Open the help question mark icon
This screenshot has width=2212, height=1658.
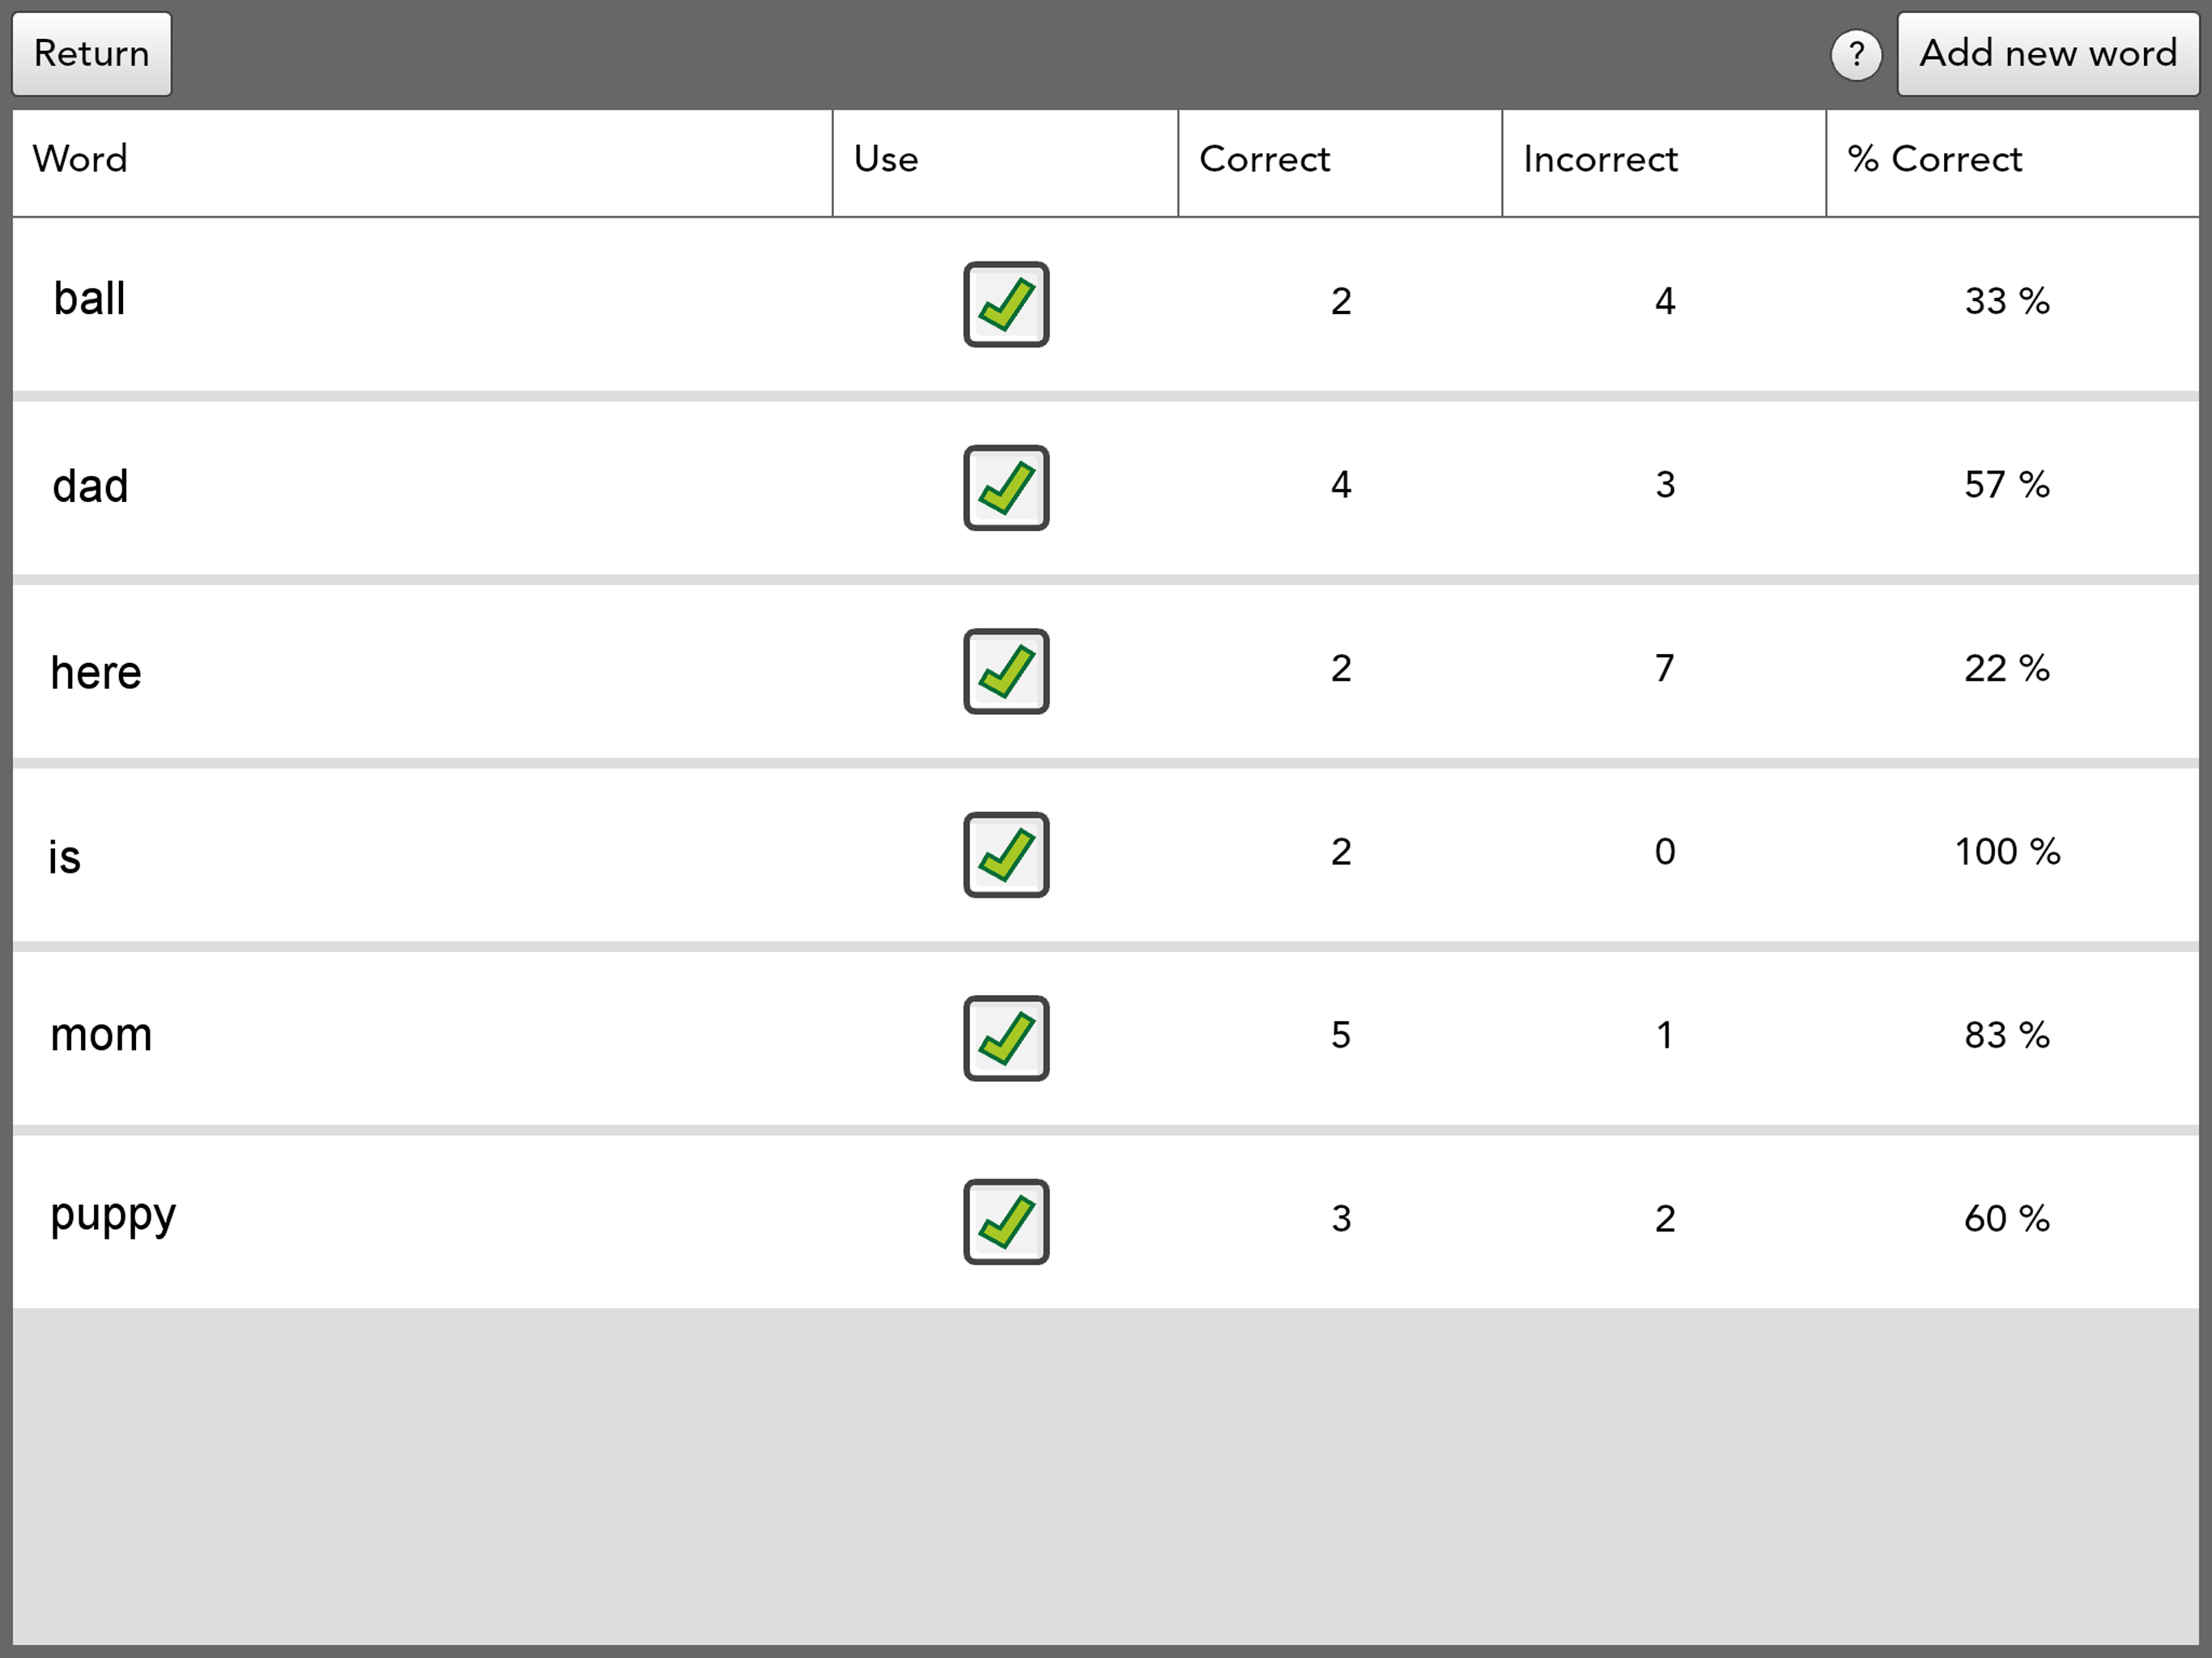pos(1856,55)
